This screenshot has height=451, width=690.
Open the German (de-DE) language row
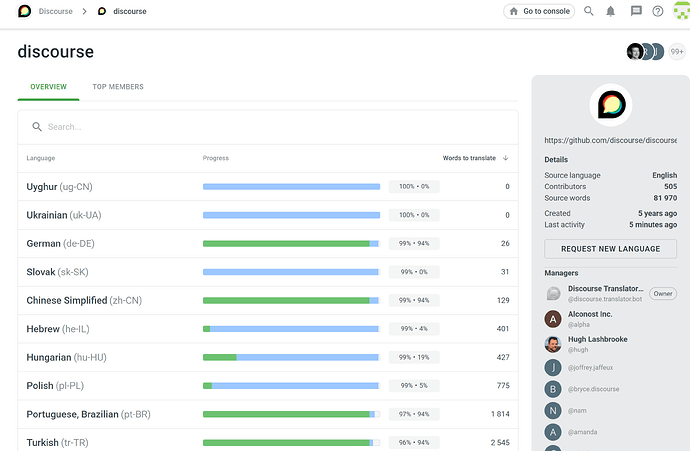[268, 243]
